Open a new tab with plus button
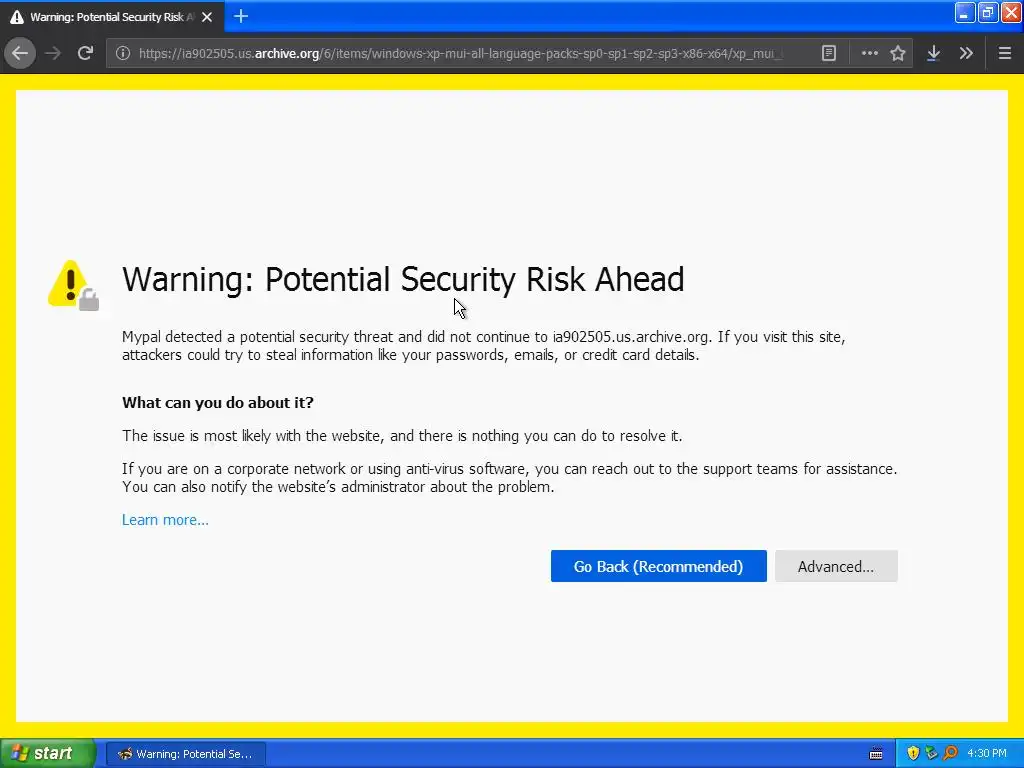 241,16
